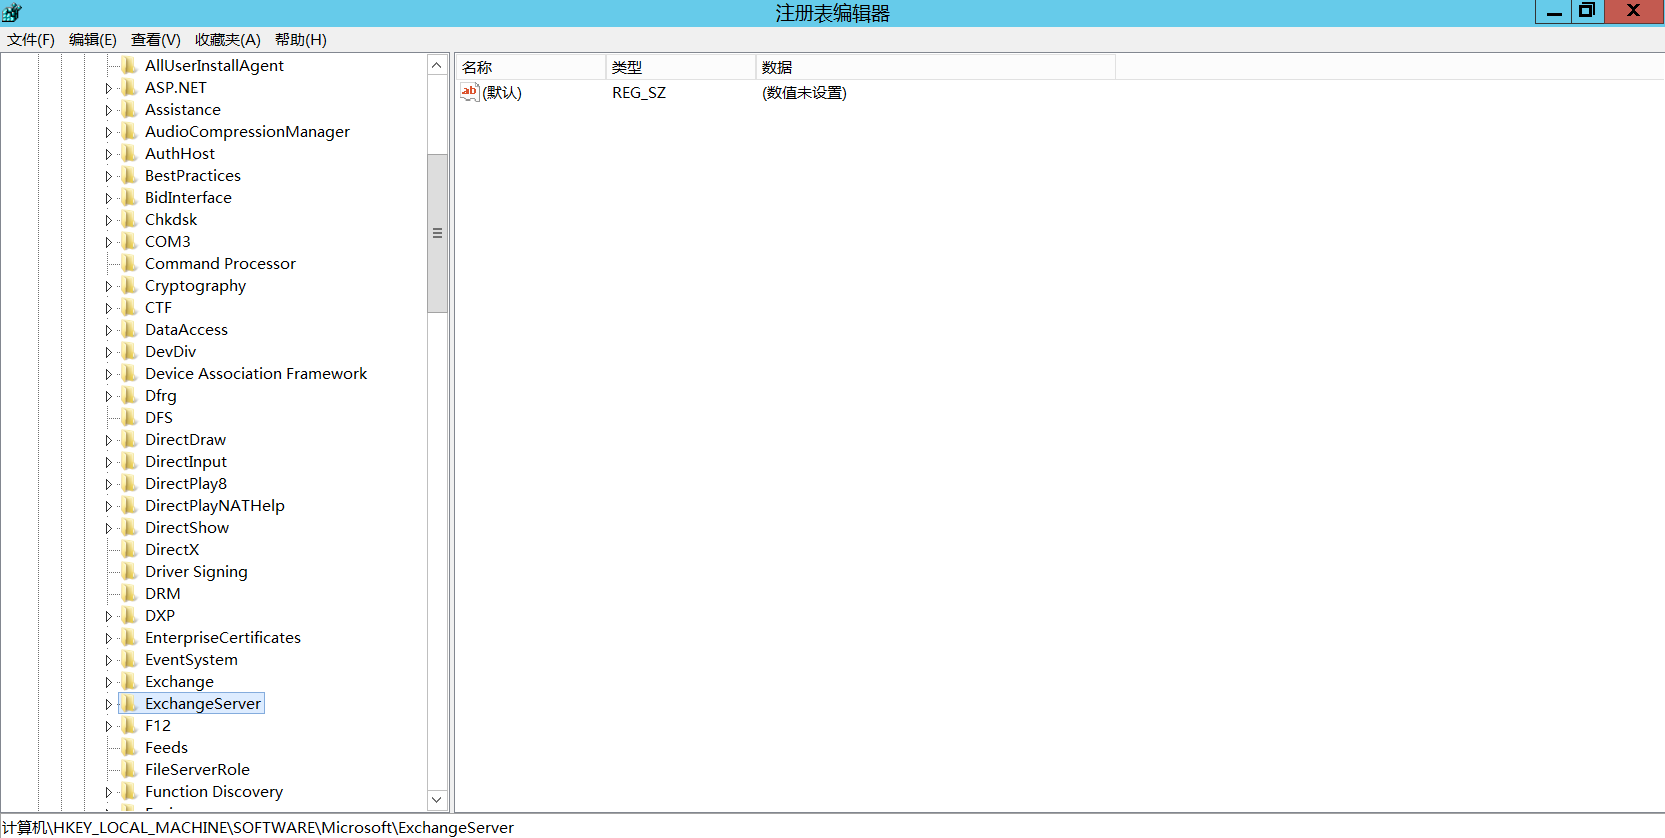Select the DirectPlay8 key
This screenshot has height=838, width=1665.
(186, 484)
